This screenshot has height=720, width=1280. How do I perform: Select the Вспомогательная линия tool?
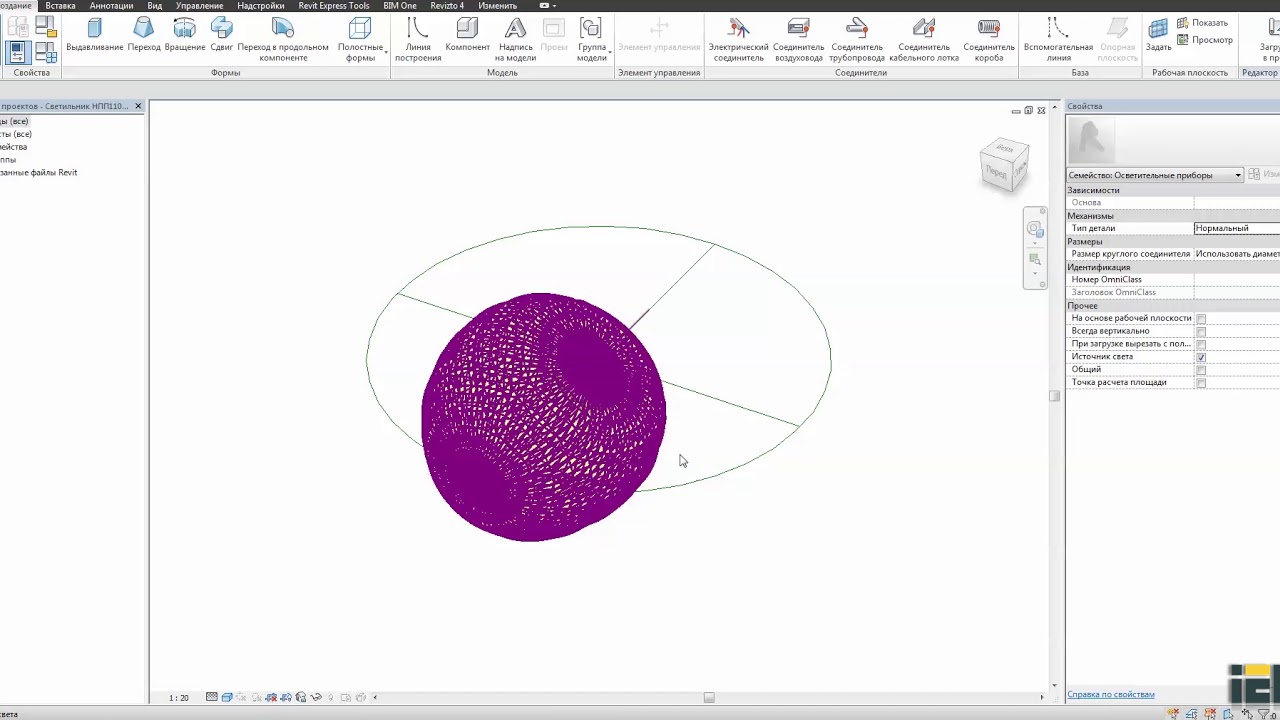1058,40
